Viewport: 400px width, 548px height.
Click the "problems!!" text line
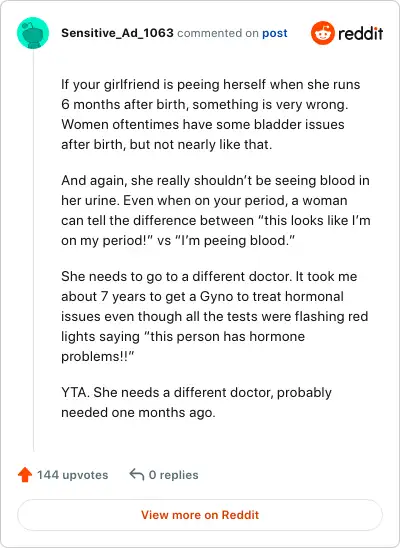click(97, 356)
